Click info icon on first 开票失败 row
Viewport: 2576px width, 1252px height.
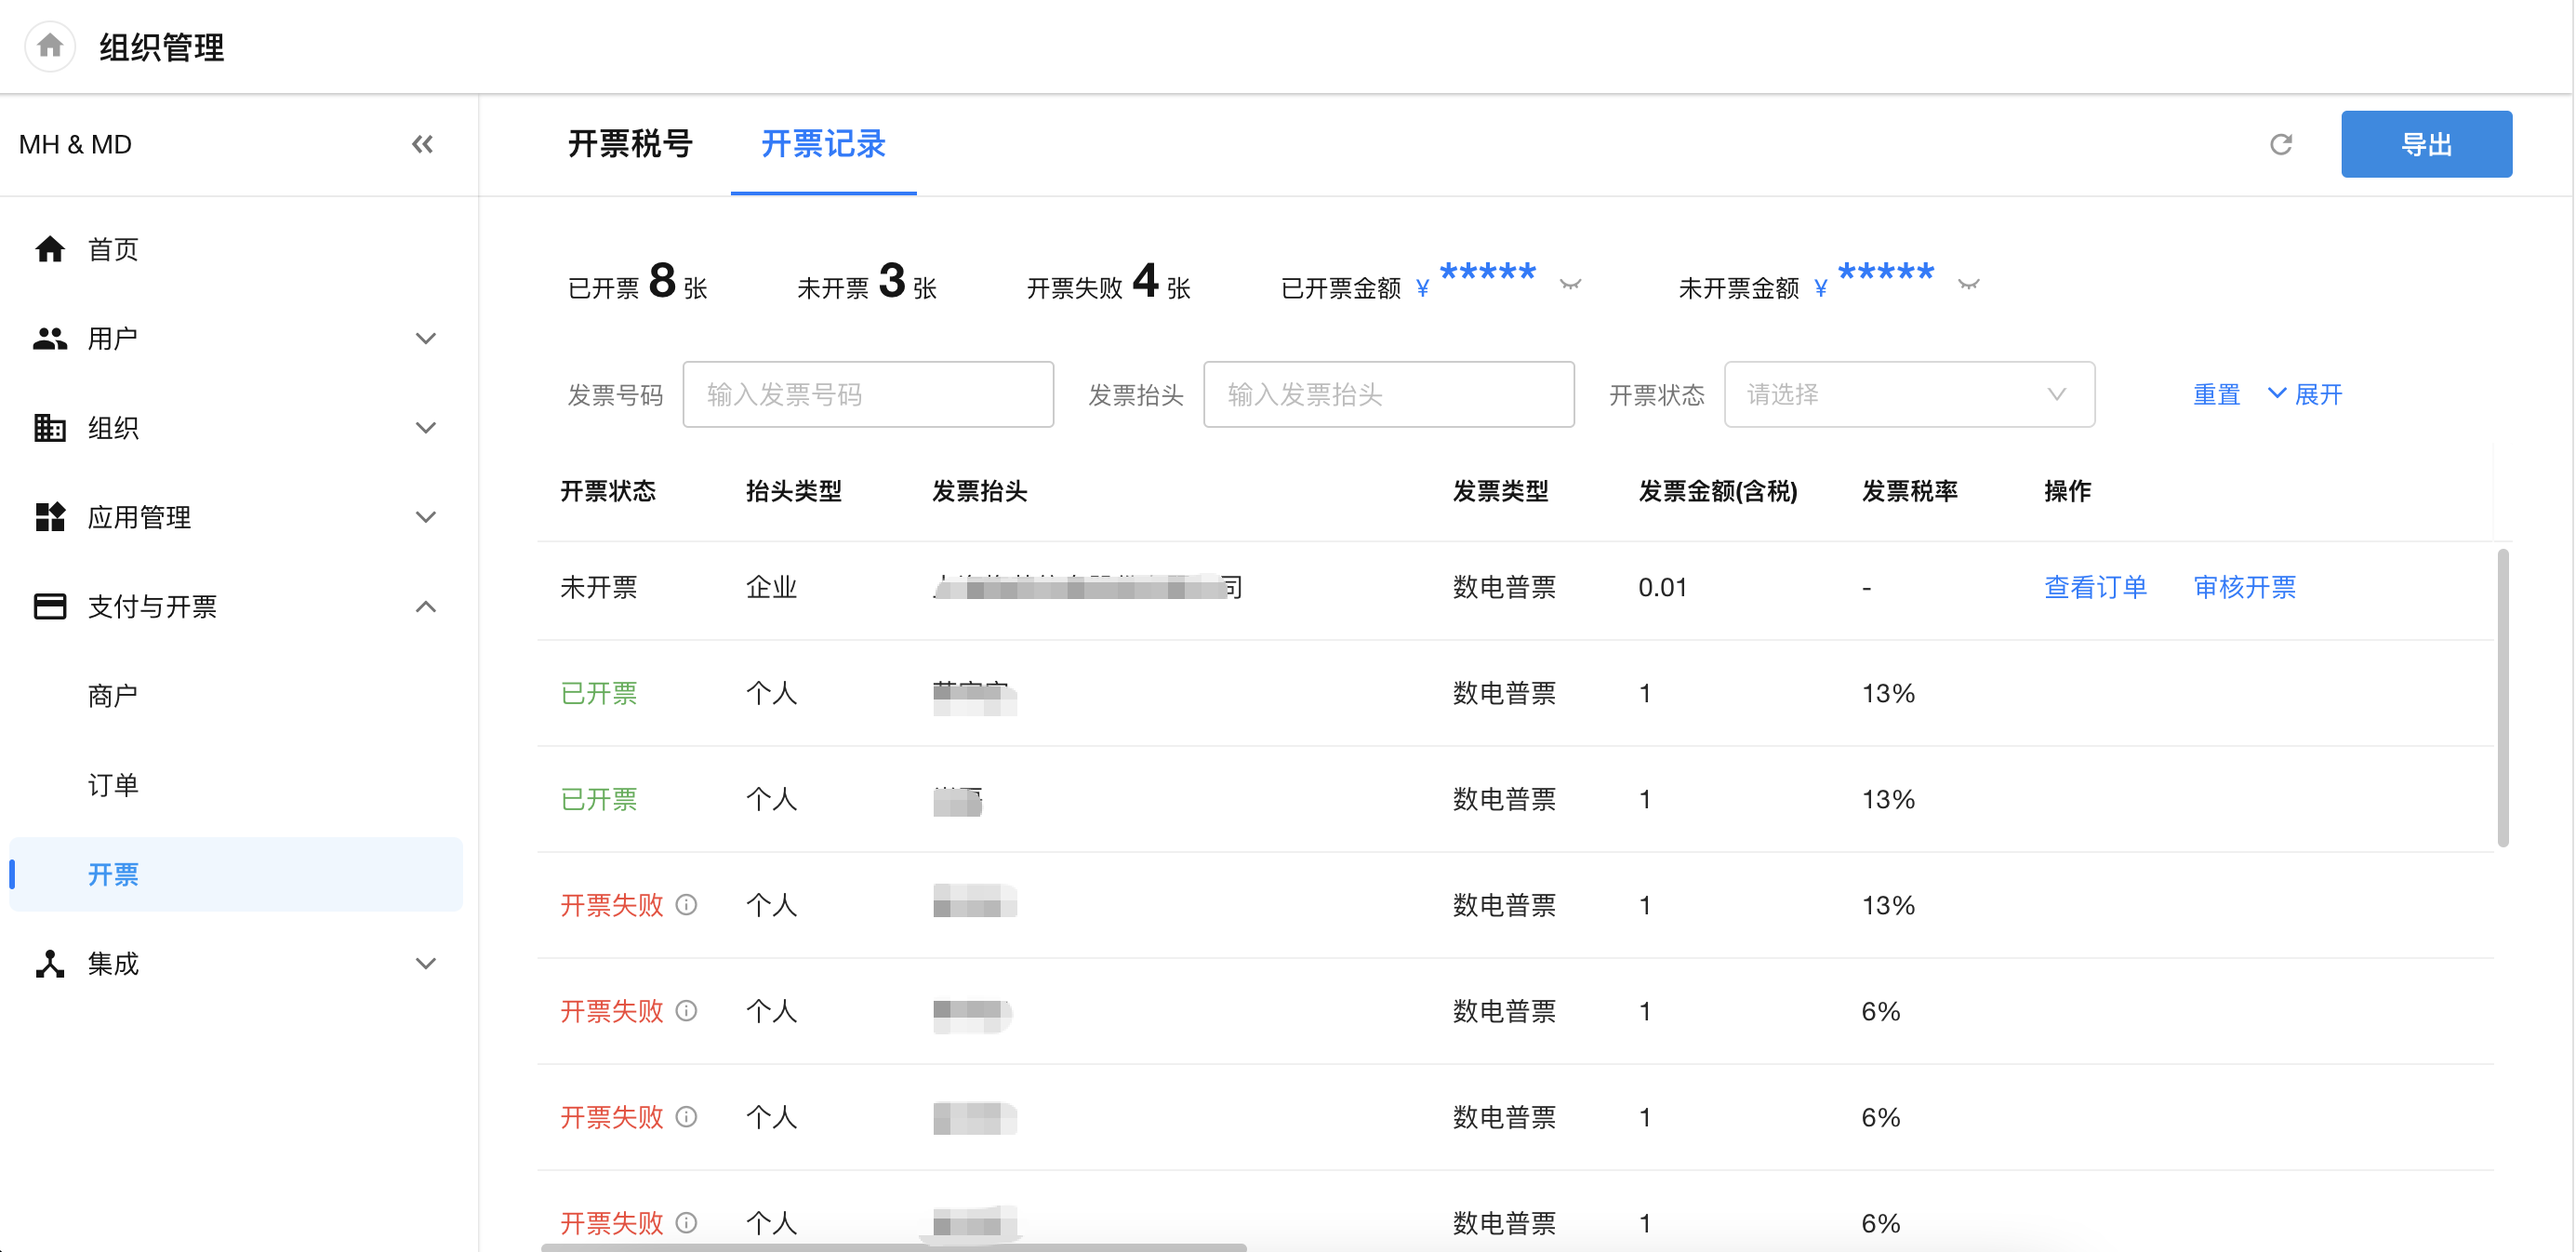point(686,905)
